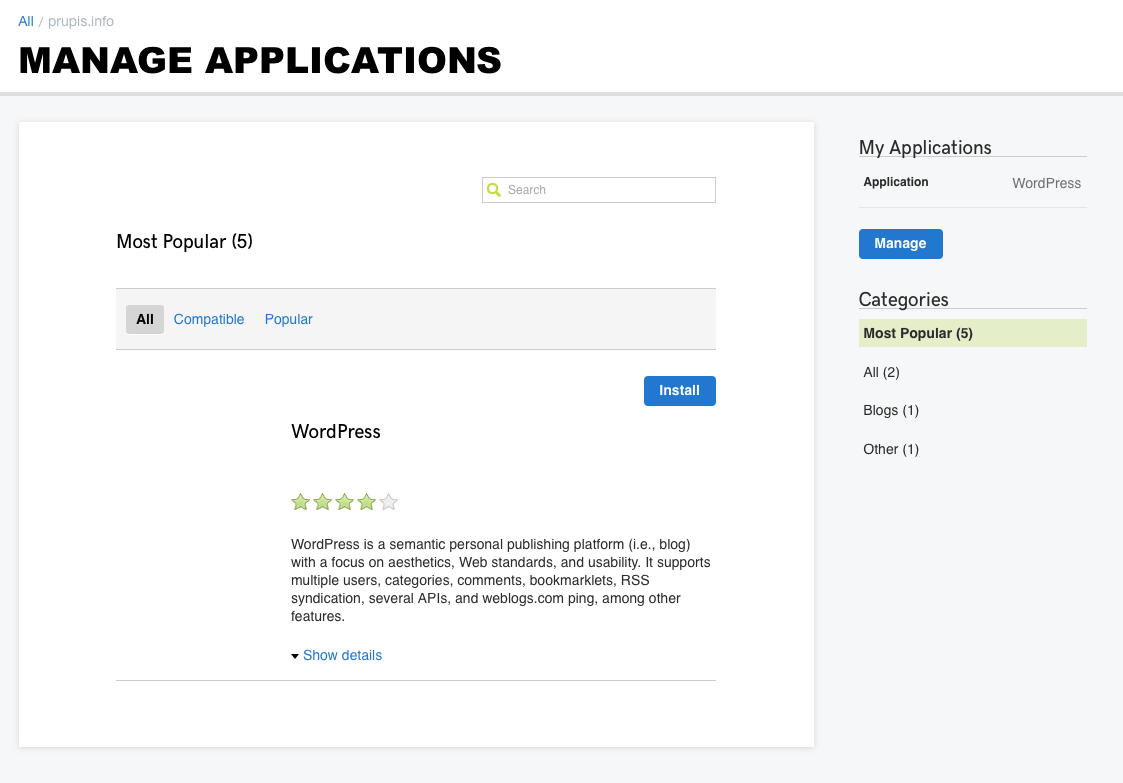Click the third rating star
Viewport: 1123px width, 783px height.
(x=345, y=502)
